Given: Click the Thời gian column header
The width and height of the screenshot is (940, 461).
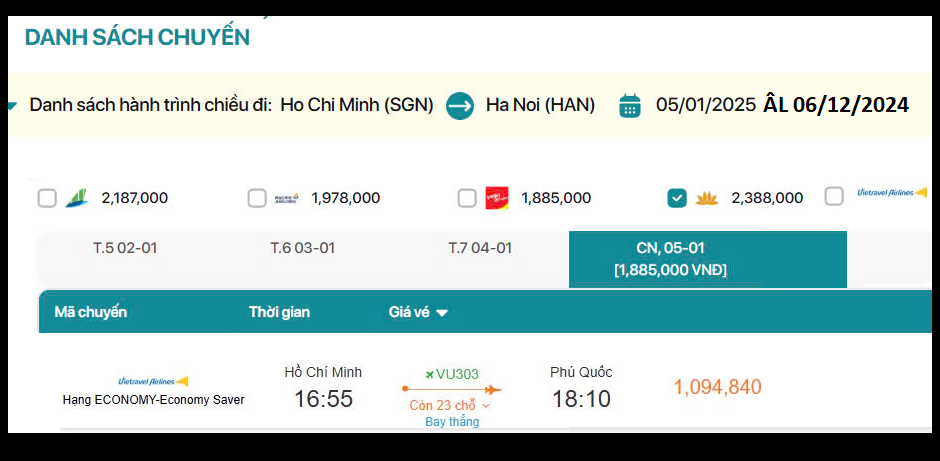Looking at the screenshot, I should pos(279,312).
